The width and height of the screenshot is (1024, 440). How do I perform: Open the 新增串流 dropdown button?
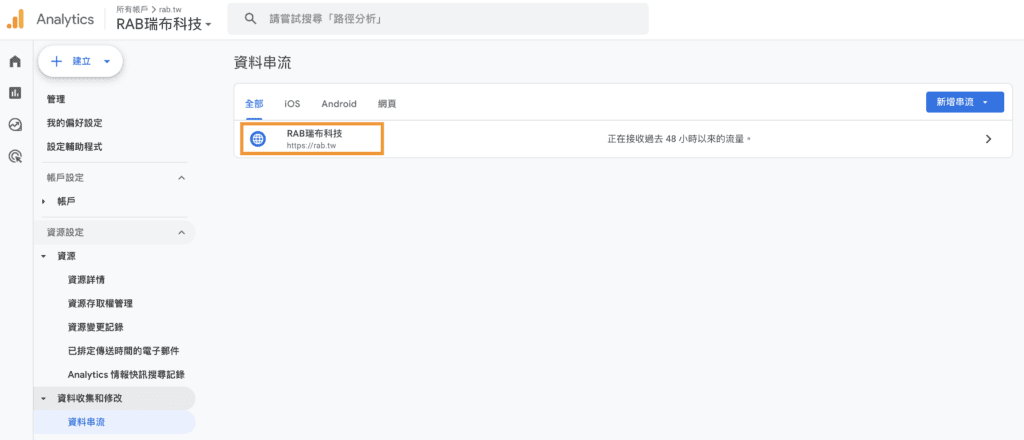(x=964, y=102)
